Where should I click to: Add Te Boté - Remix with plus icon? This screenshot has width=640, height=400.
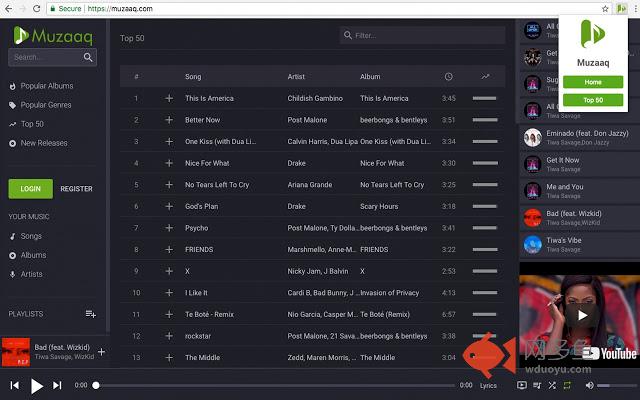click(x=169, y=314)
